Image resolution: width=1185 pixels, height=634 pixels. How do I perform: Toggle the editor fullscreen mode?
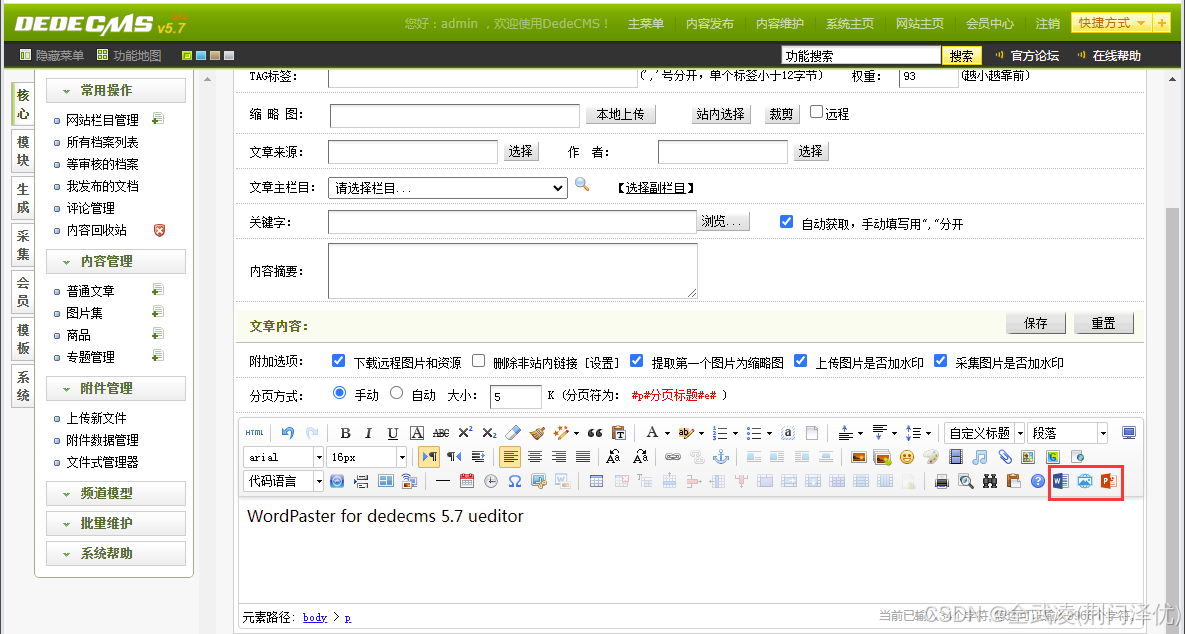point(1129,433)
